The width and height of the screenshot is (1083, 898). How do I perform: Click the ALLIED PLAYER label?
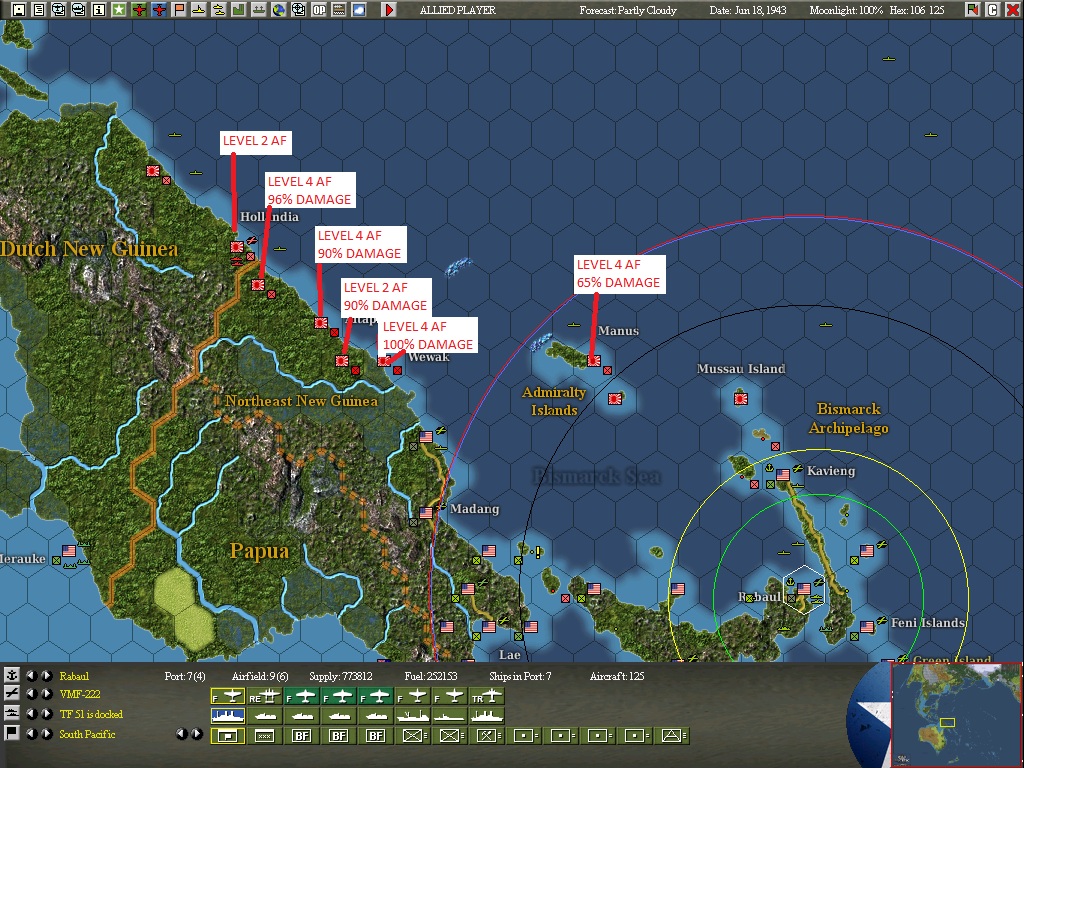click(x=458, y=10)
